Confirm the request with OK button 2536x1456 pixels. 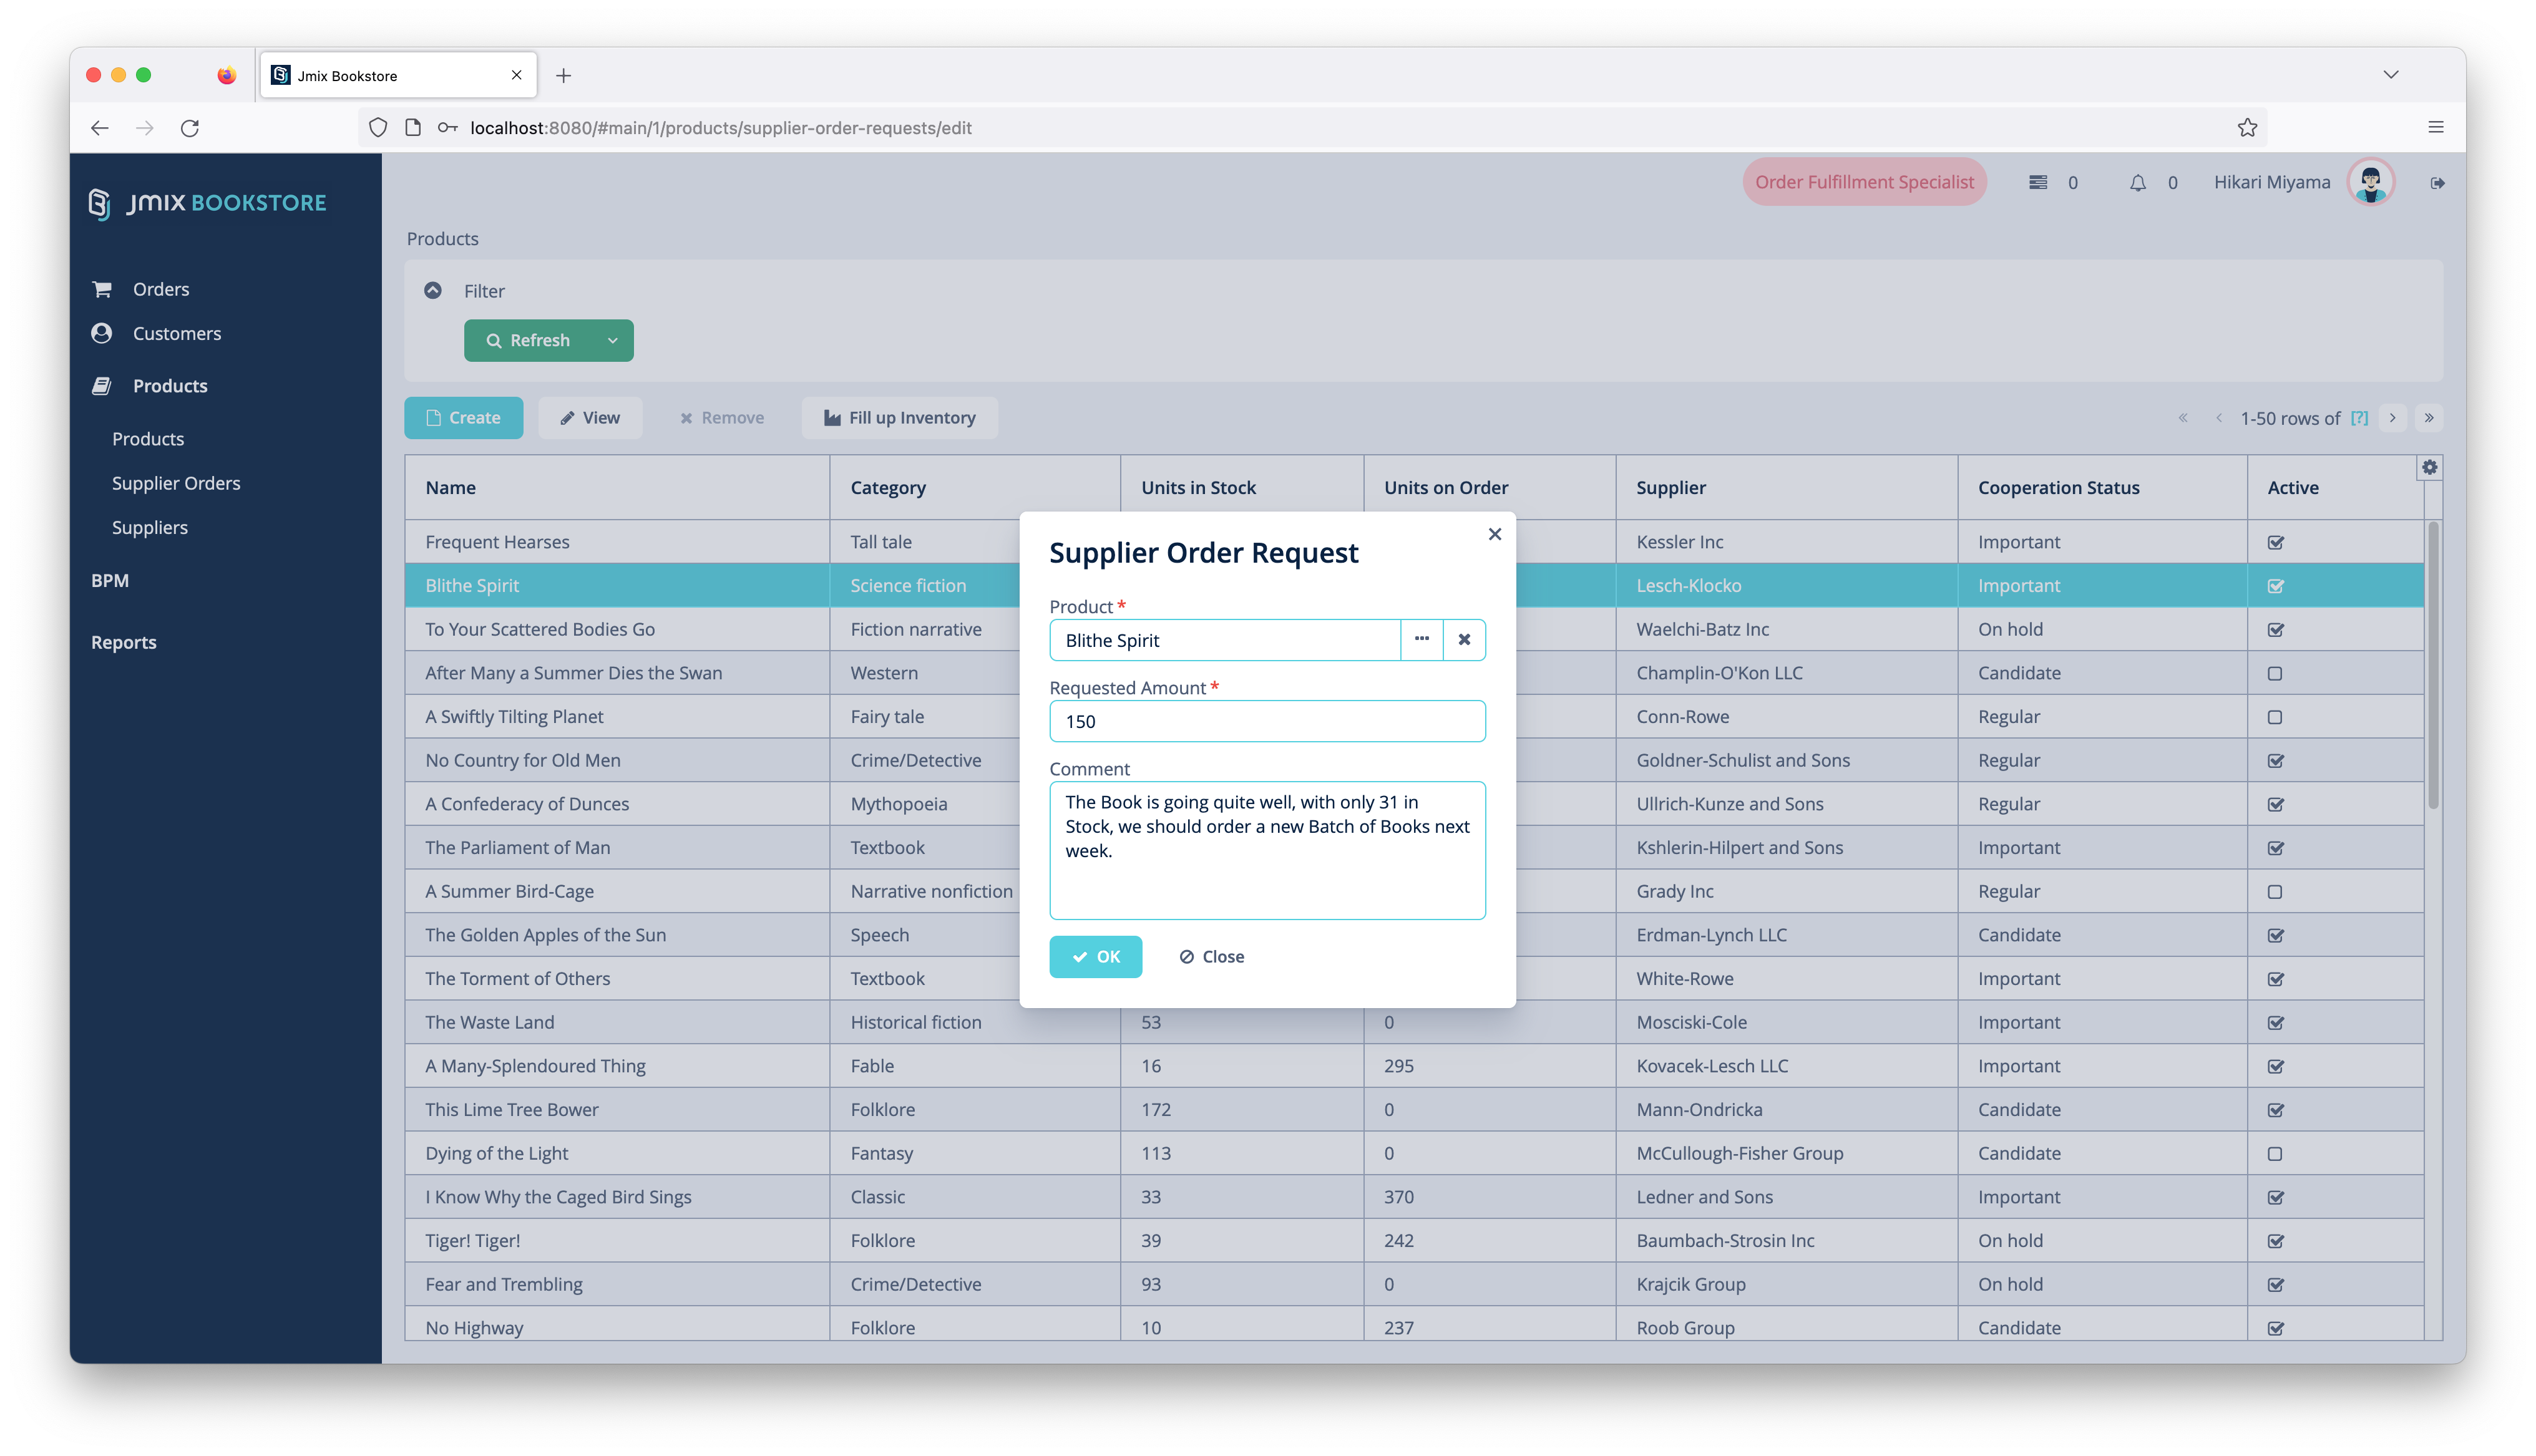1095,956
